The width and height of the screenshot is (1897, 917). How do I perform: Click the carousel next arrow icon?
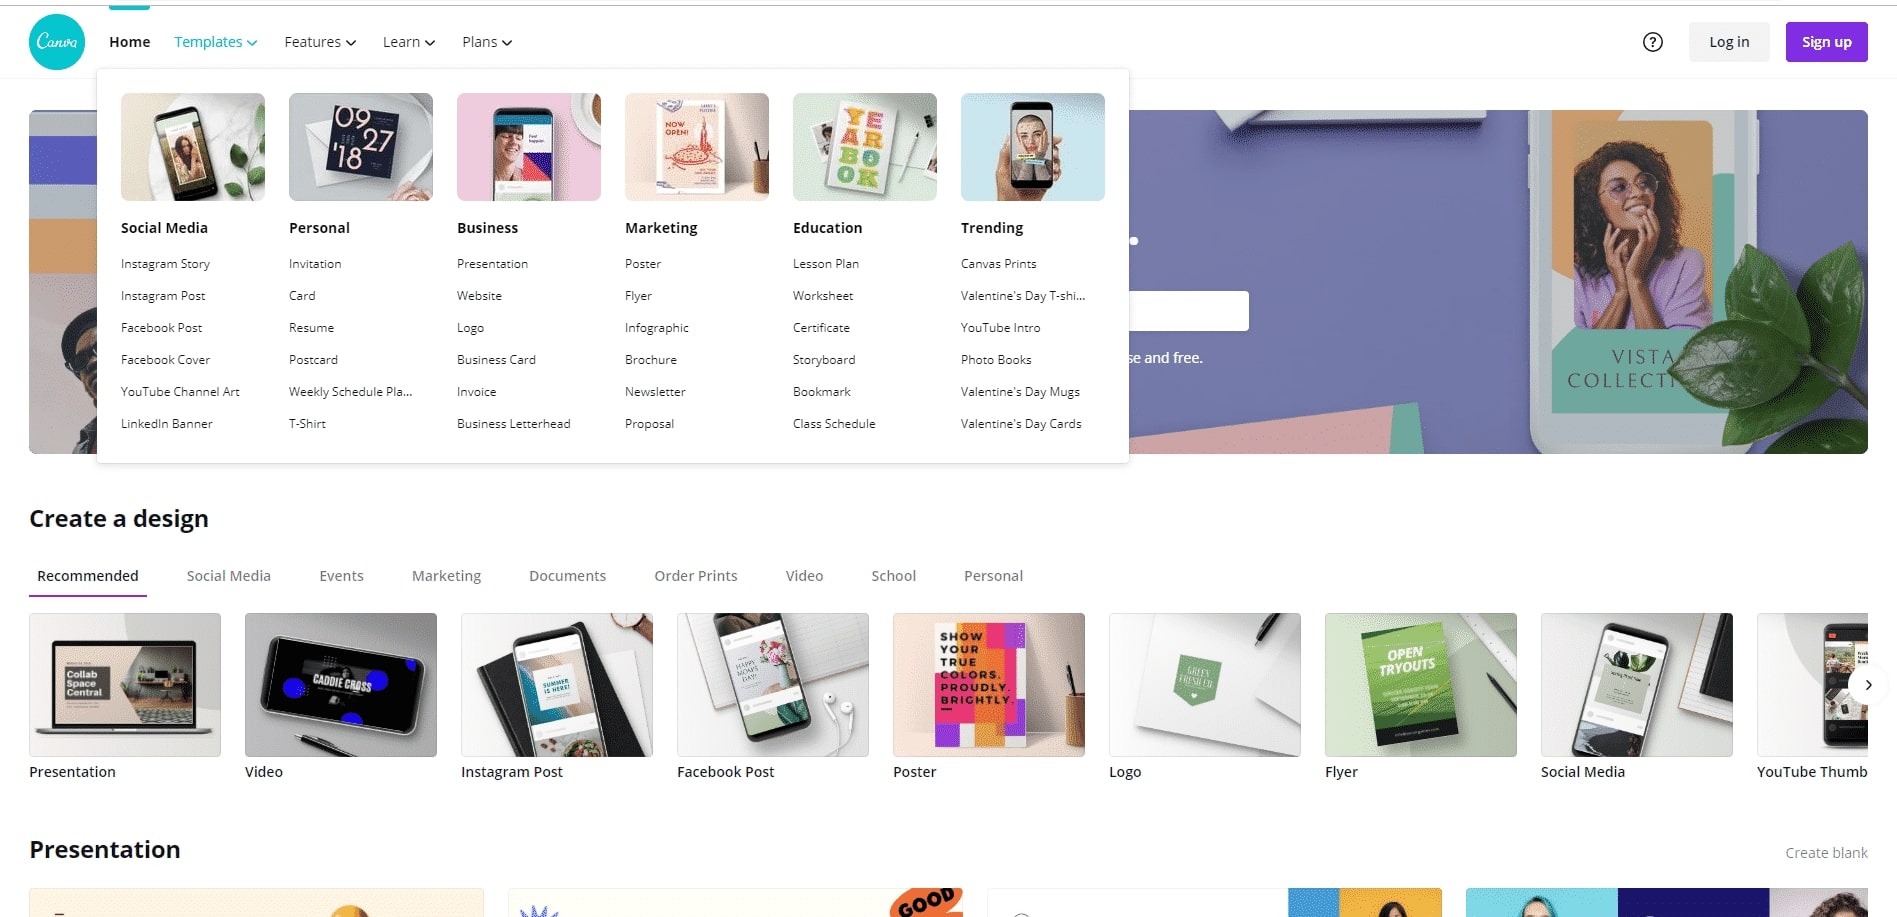1867,685
